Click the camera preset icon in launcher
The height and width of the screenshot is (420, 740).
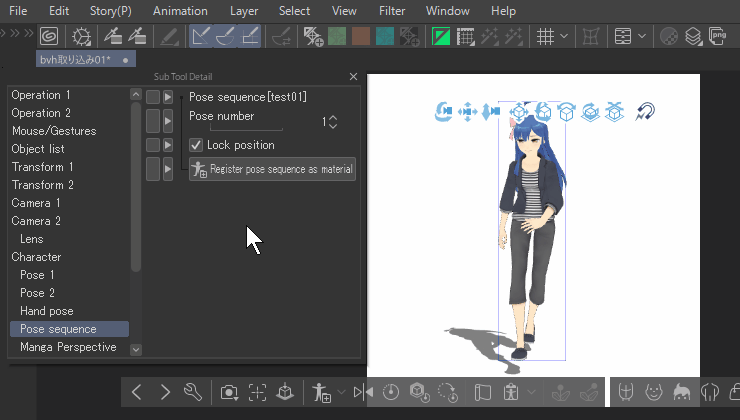coord(229,392)
